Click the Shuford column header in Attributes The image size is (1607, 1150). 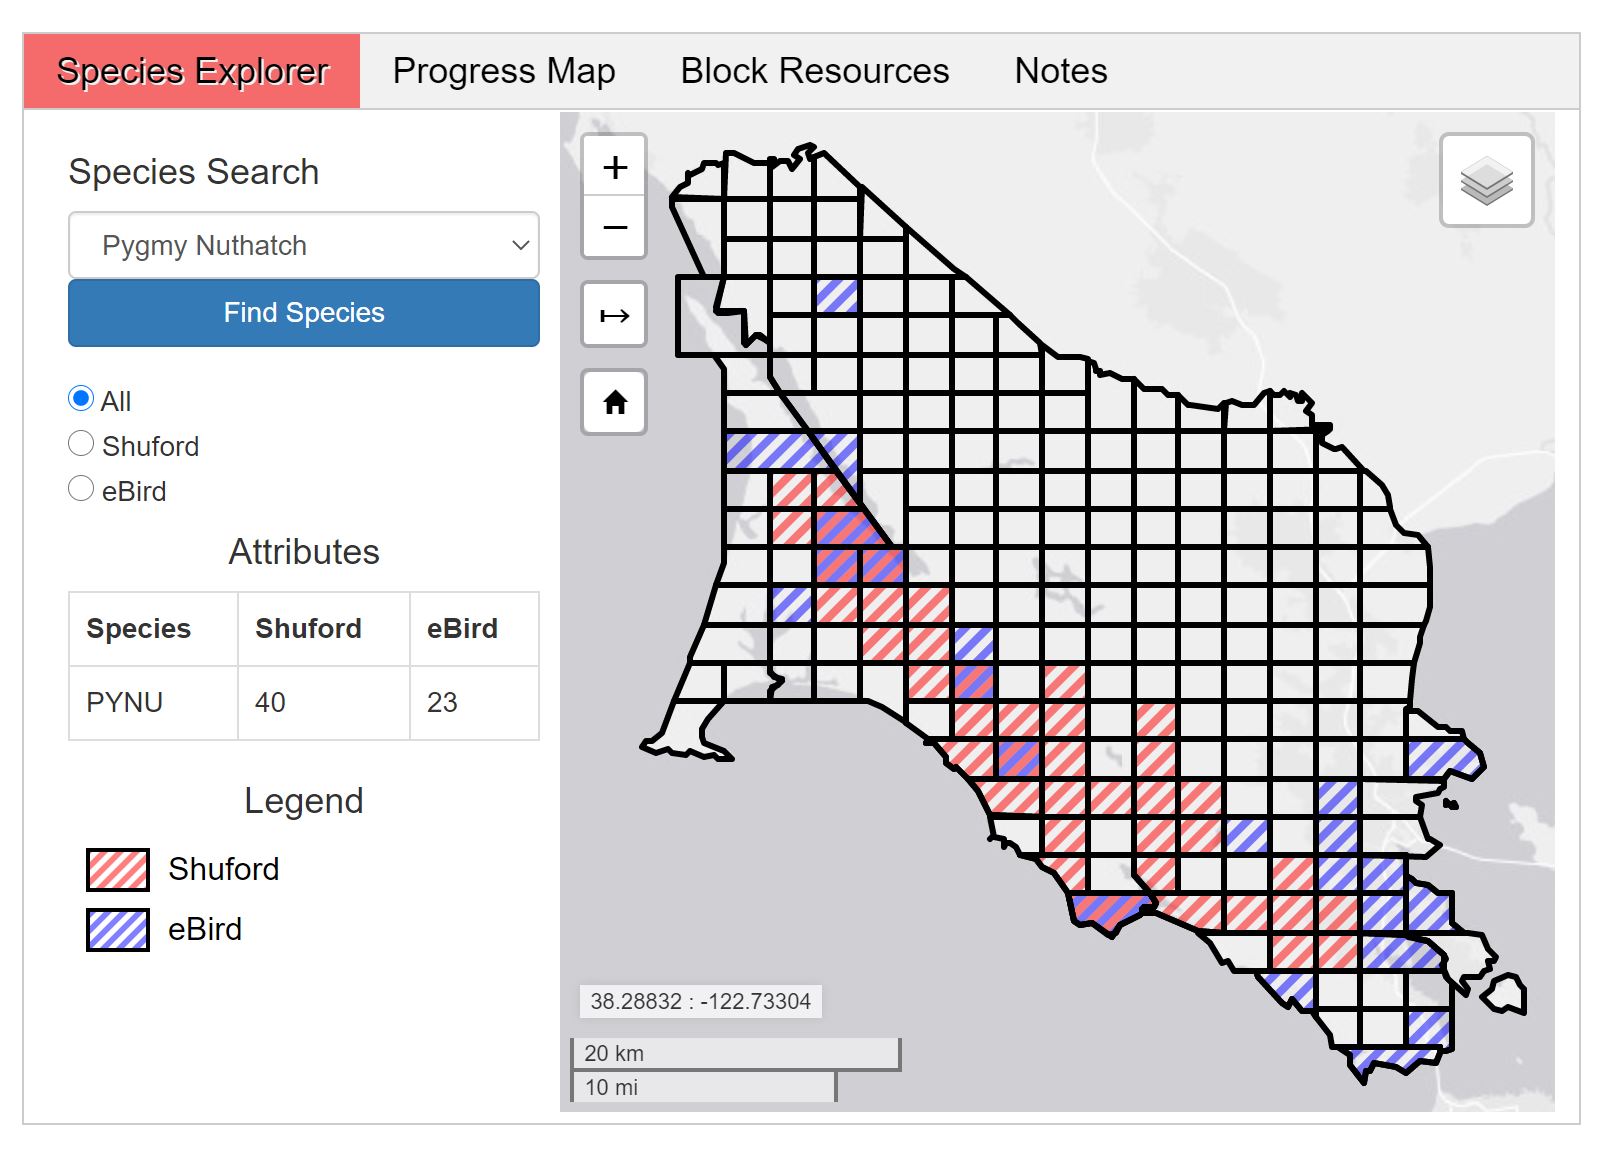click(308, 628)
